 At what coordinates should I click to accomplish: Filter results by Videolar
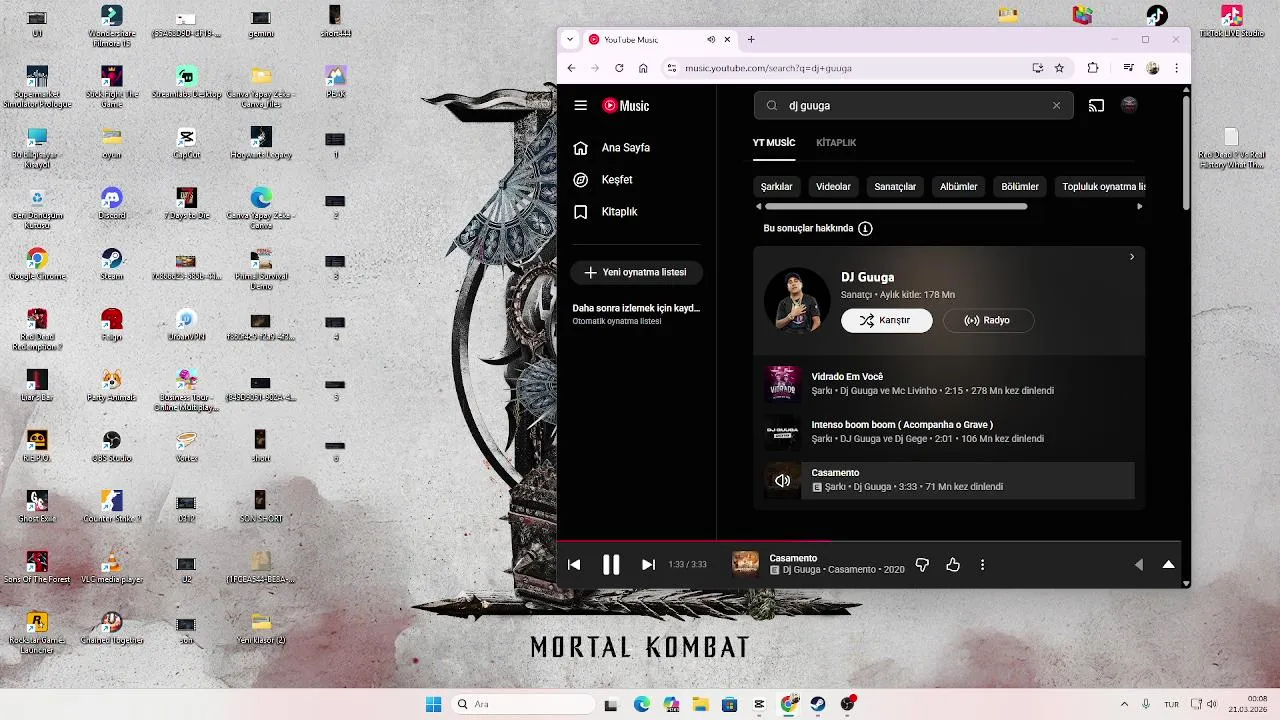pyautogui.click(x=833, y=187)
